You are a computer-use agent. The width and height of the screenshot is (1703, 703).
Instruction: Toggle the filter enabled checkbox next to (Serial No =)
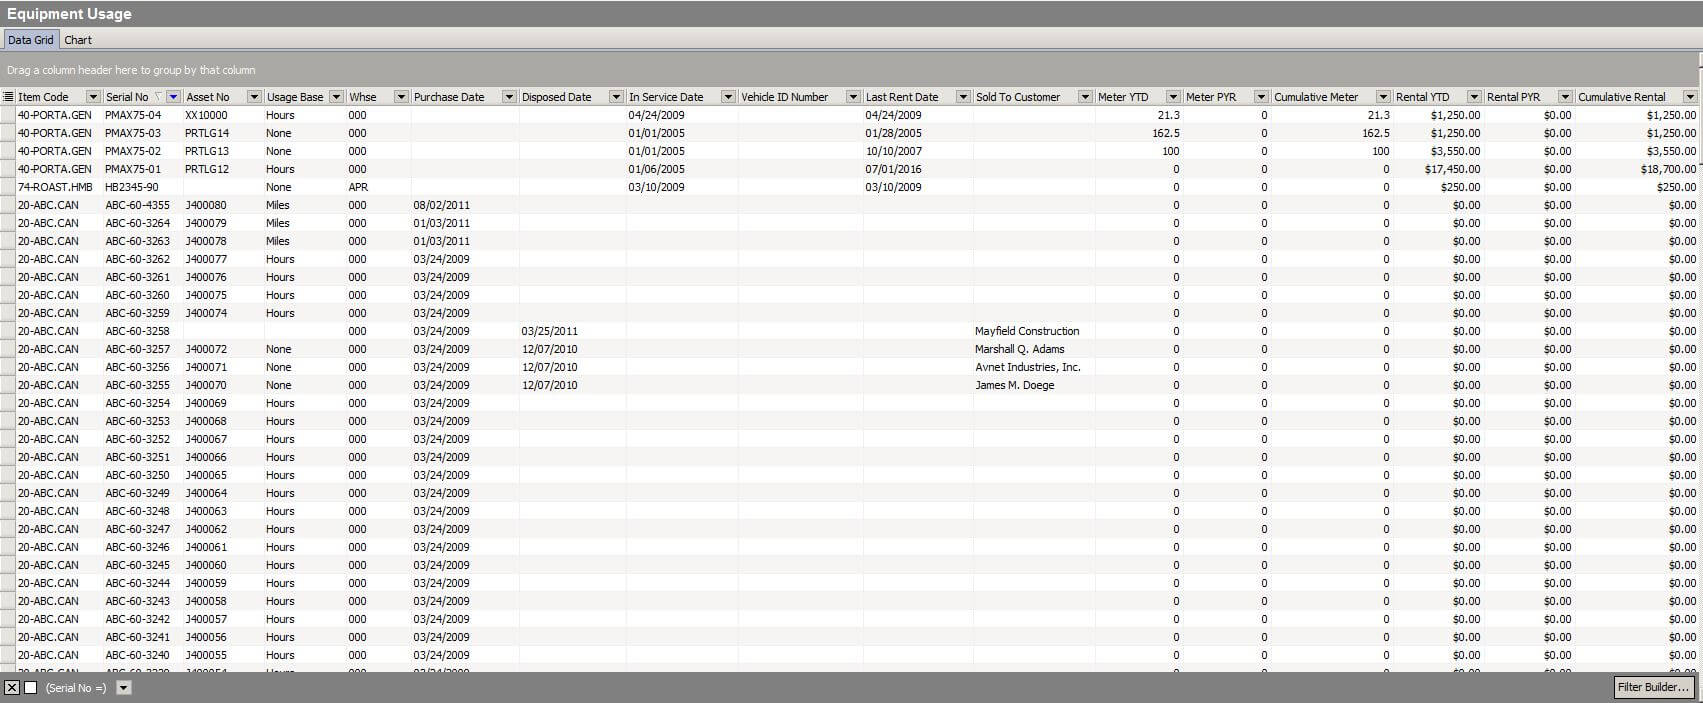tap(30, 687)
